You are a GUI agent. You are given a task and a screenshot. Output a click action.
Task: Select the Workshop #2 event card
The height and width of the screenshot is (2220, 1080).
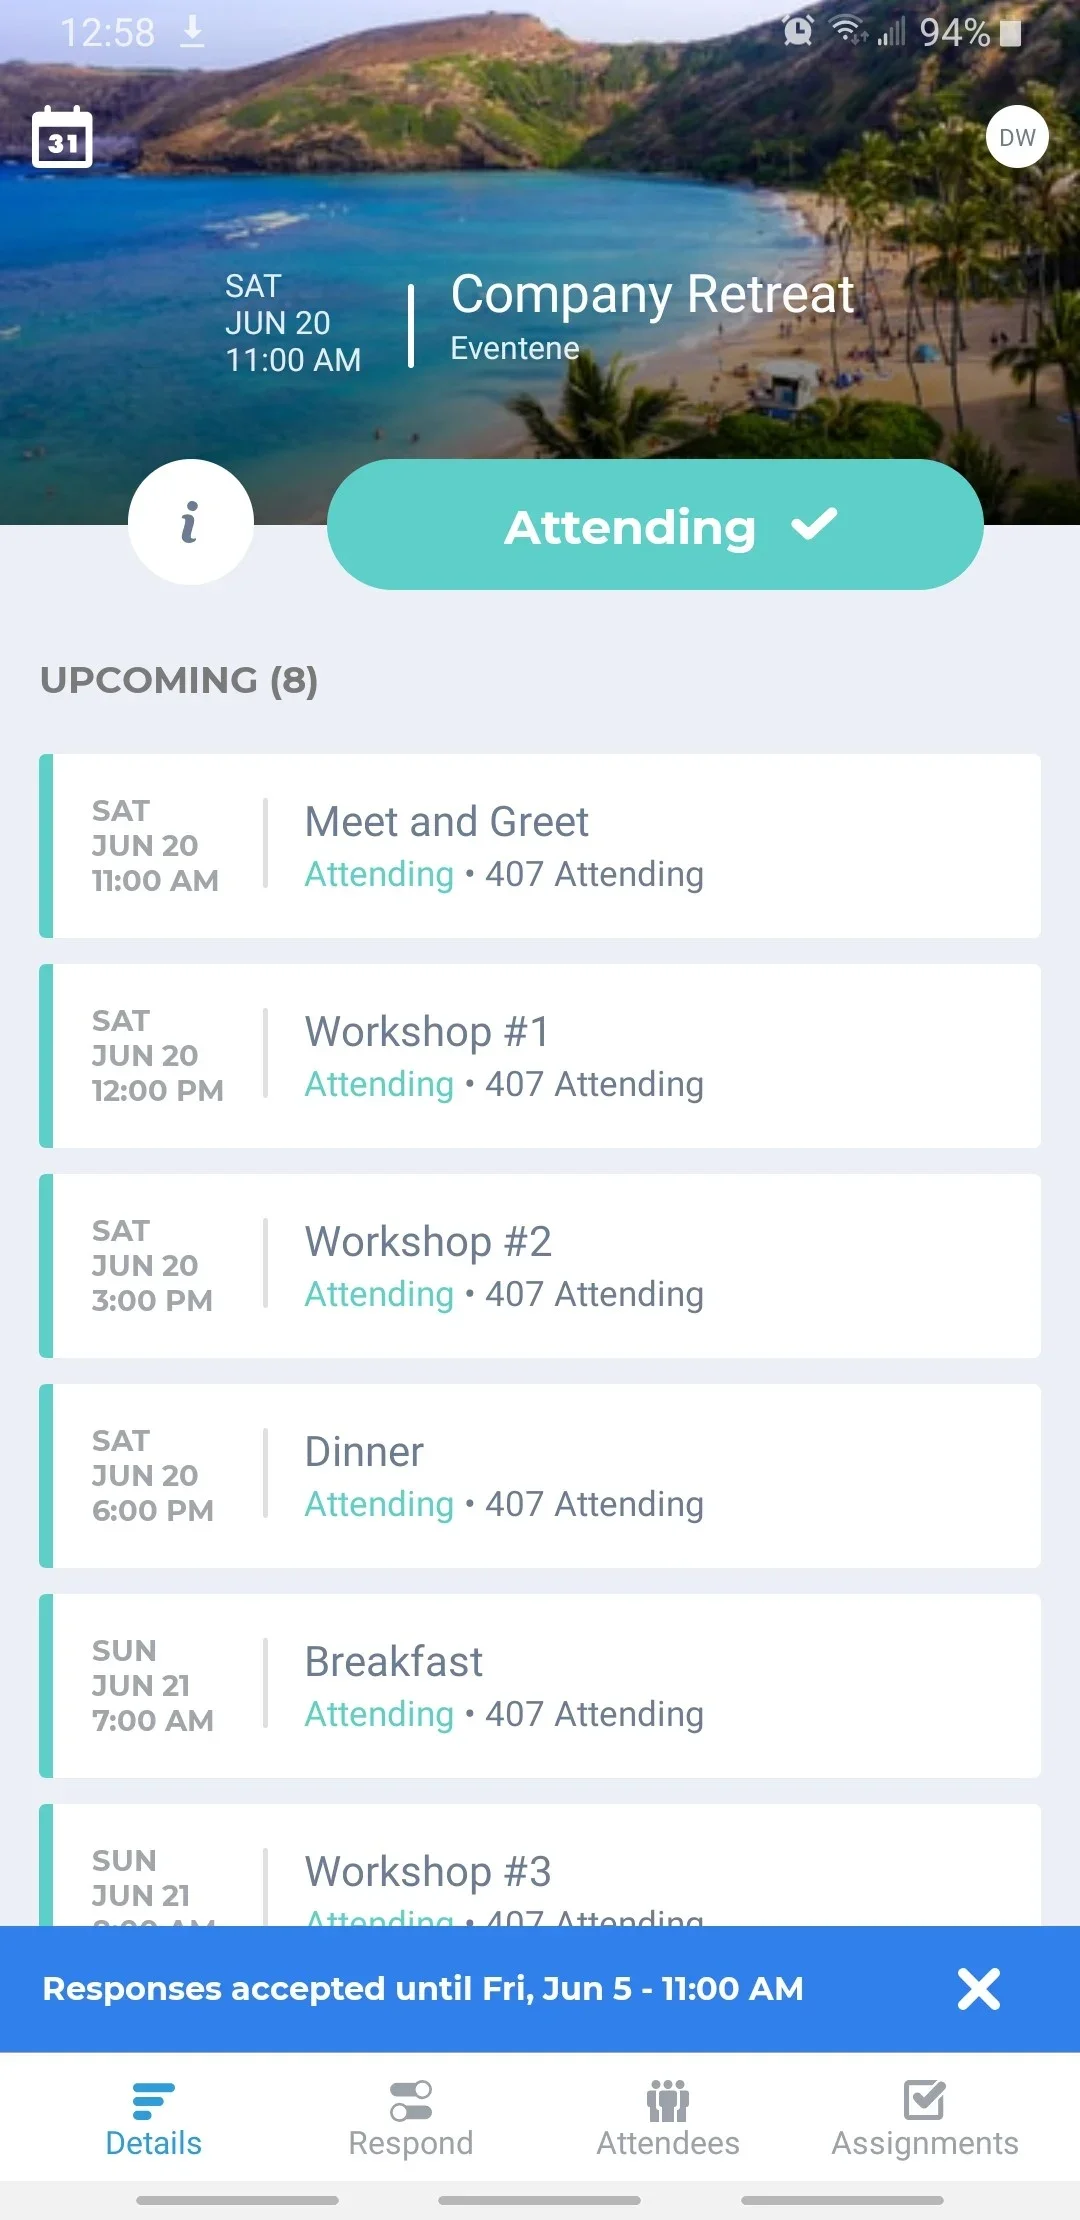540,1266
